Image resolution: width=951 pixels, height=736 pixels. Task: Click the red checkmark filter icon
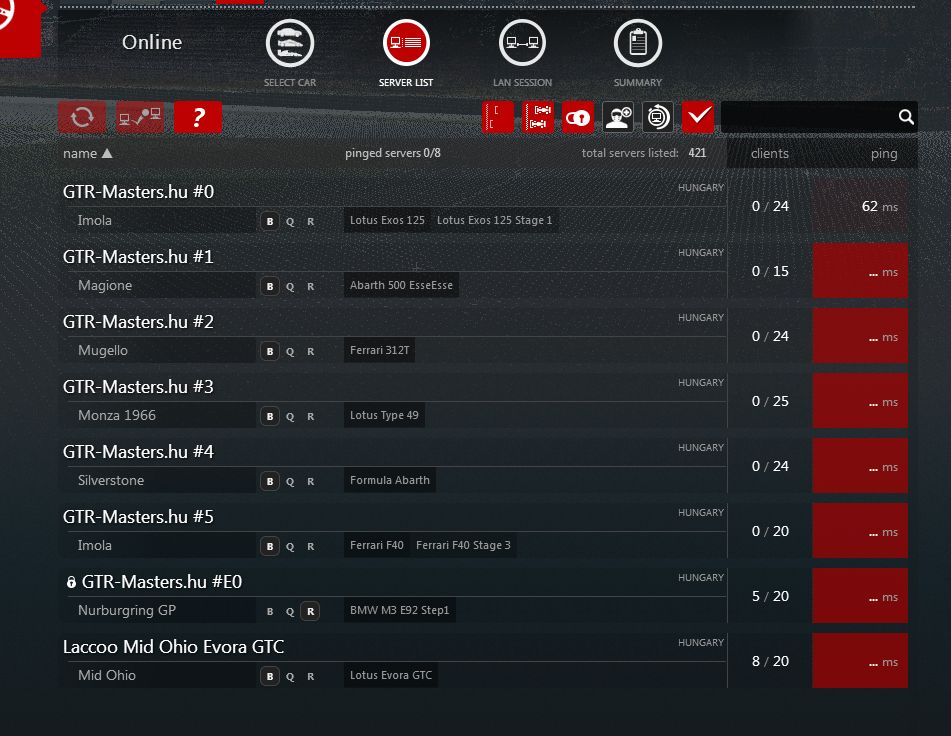[698, 117]
